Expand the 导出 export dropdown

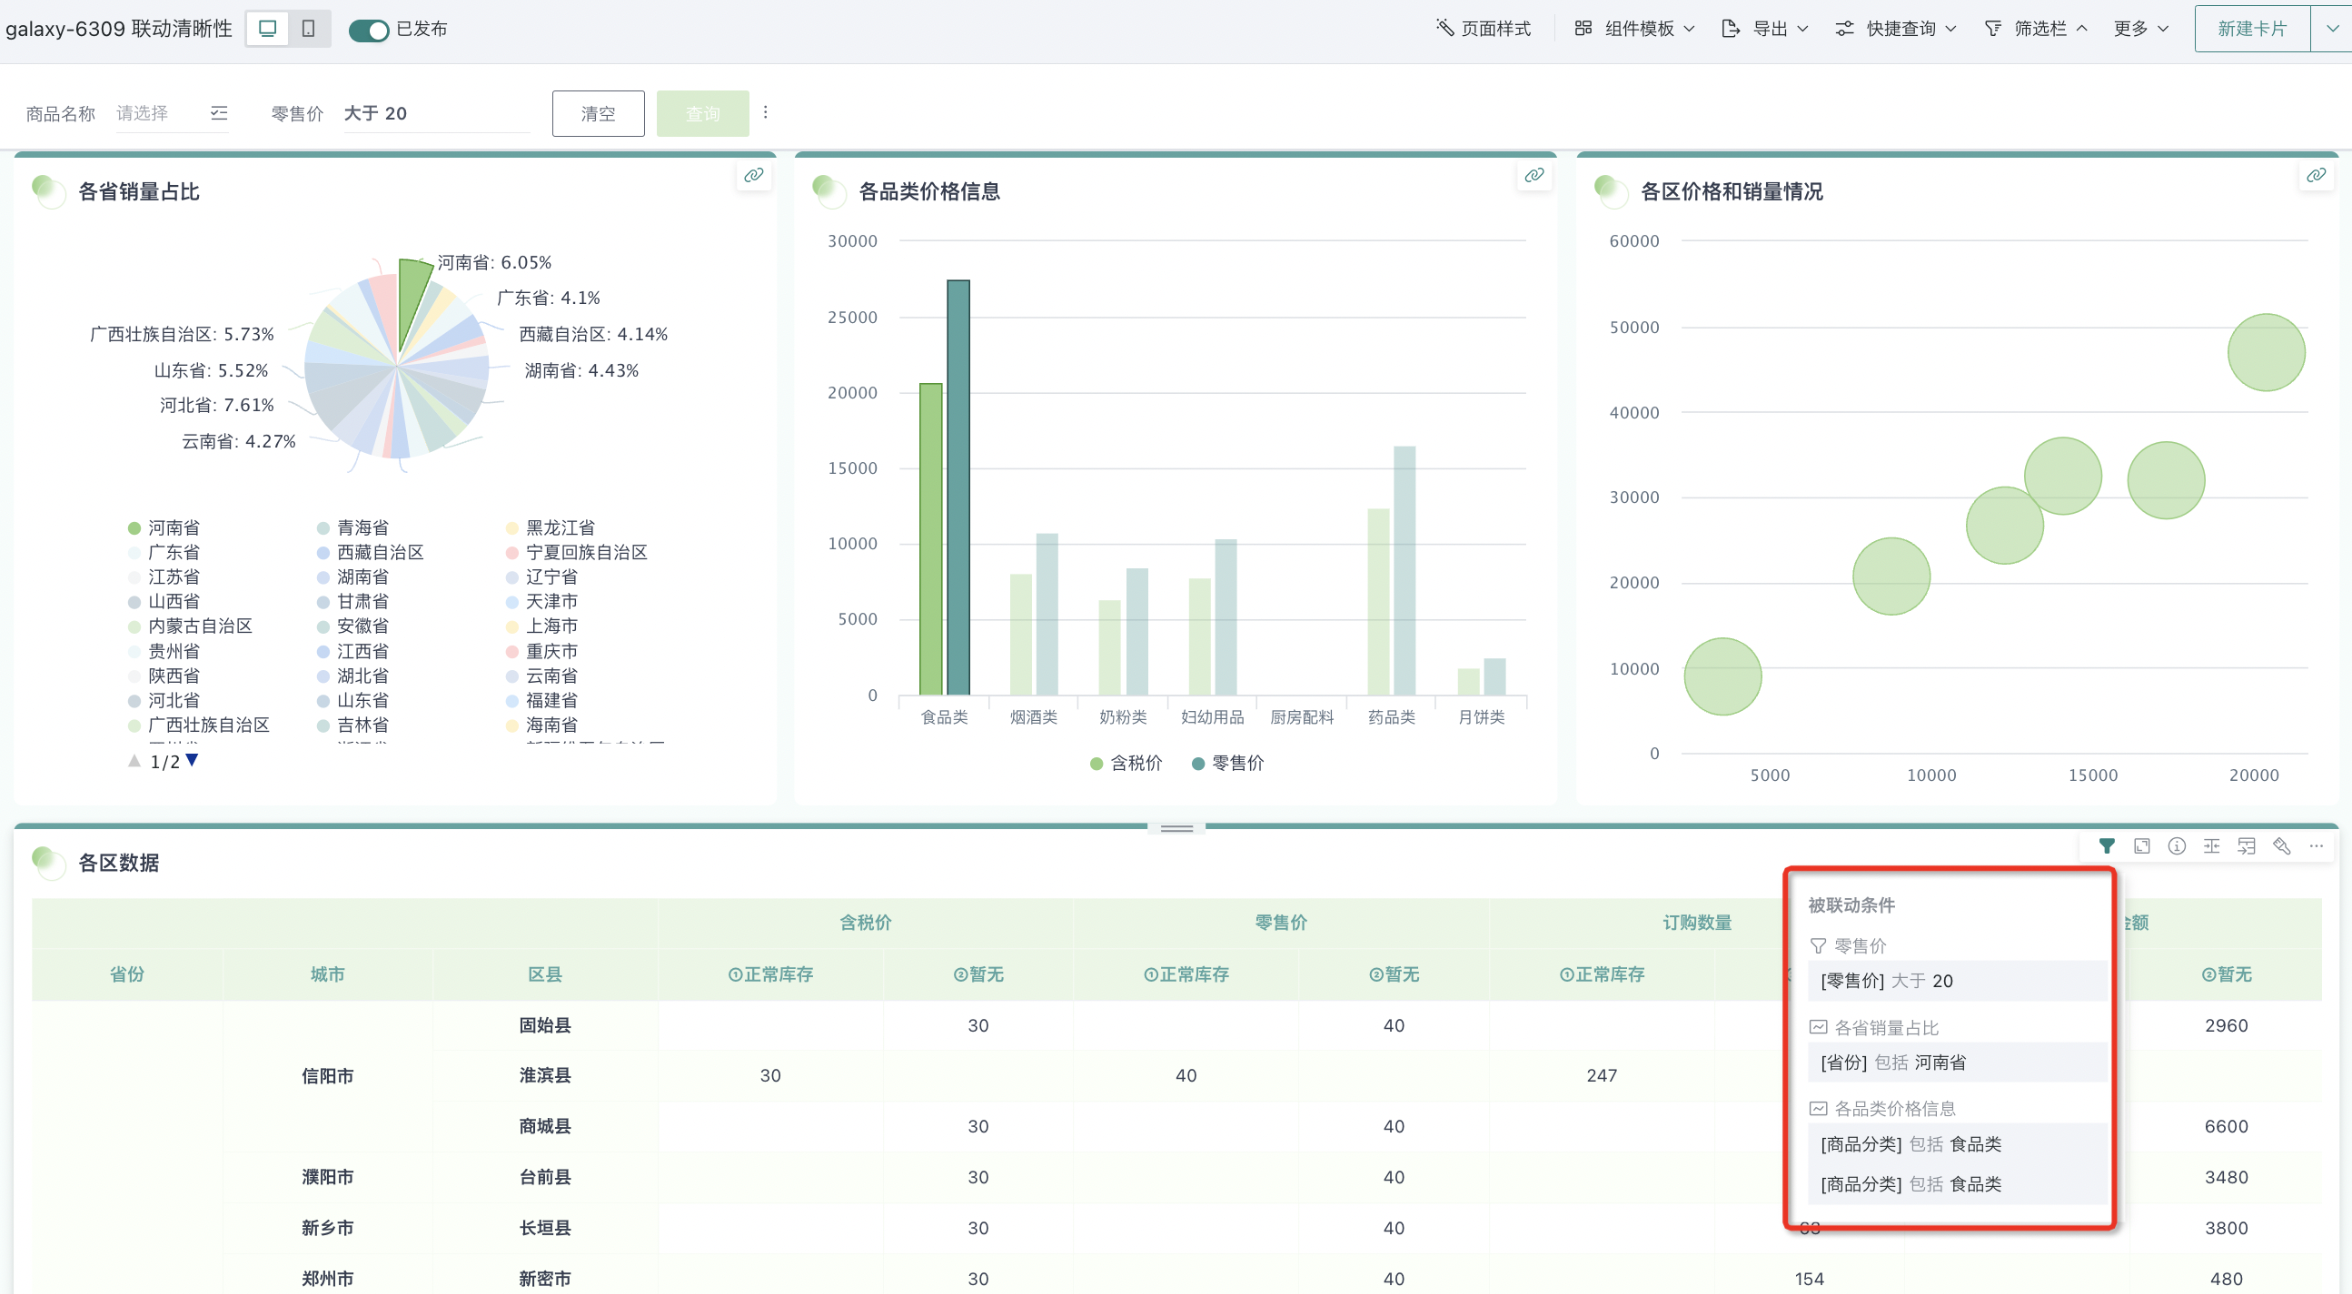pyautogui.click(x=1764, y=29)
